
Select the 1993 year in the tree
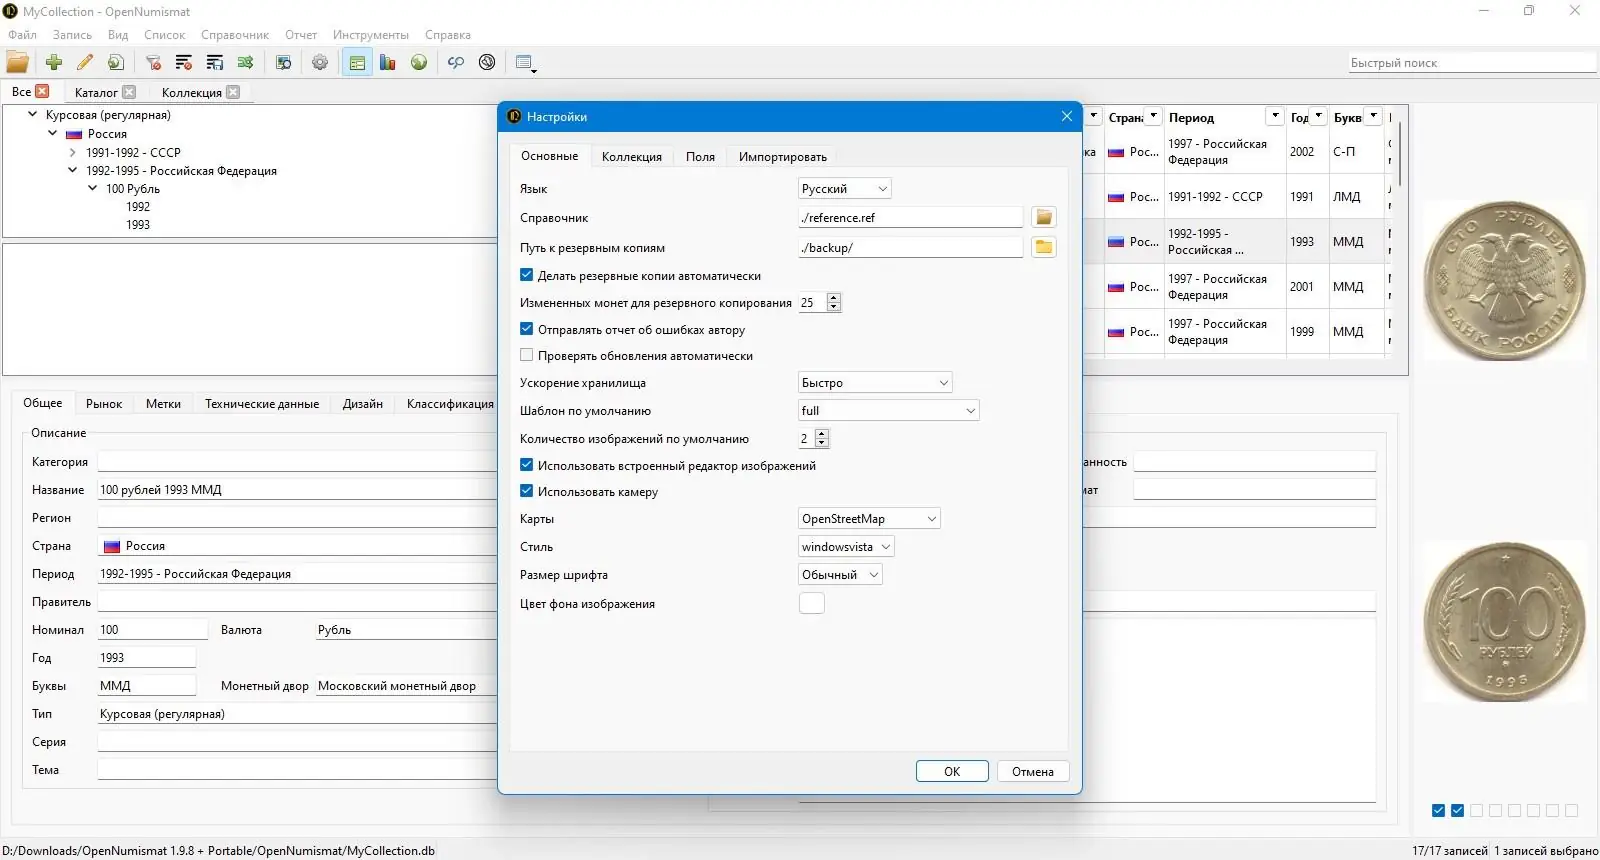138,225
